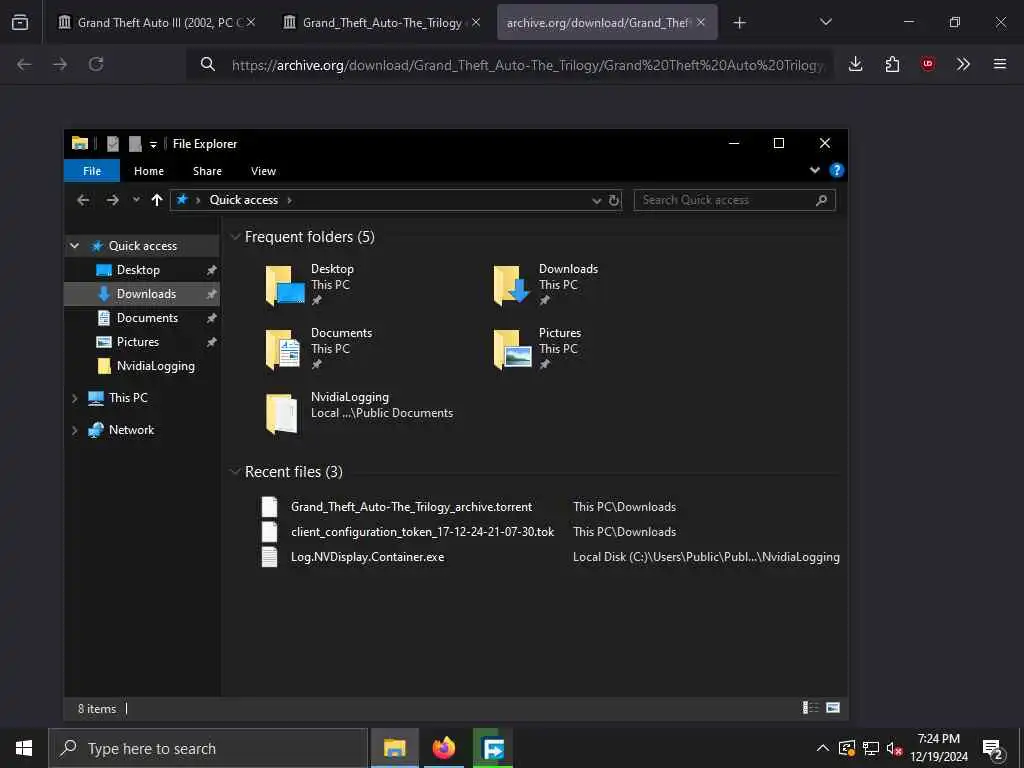Expand the This PC tree node
This screenshot has height=768, width=1024.
click(x=74, y=398)
